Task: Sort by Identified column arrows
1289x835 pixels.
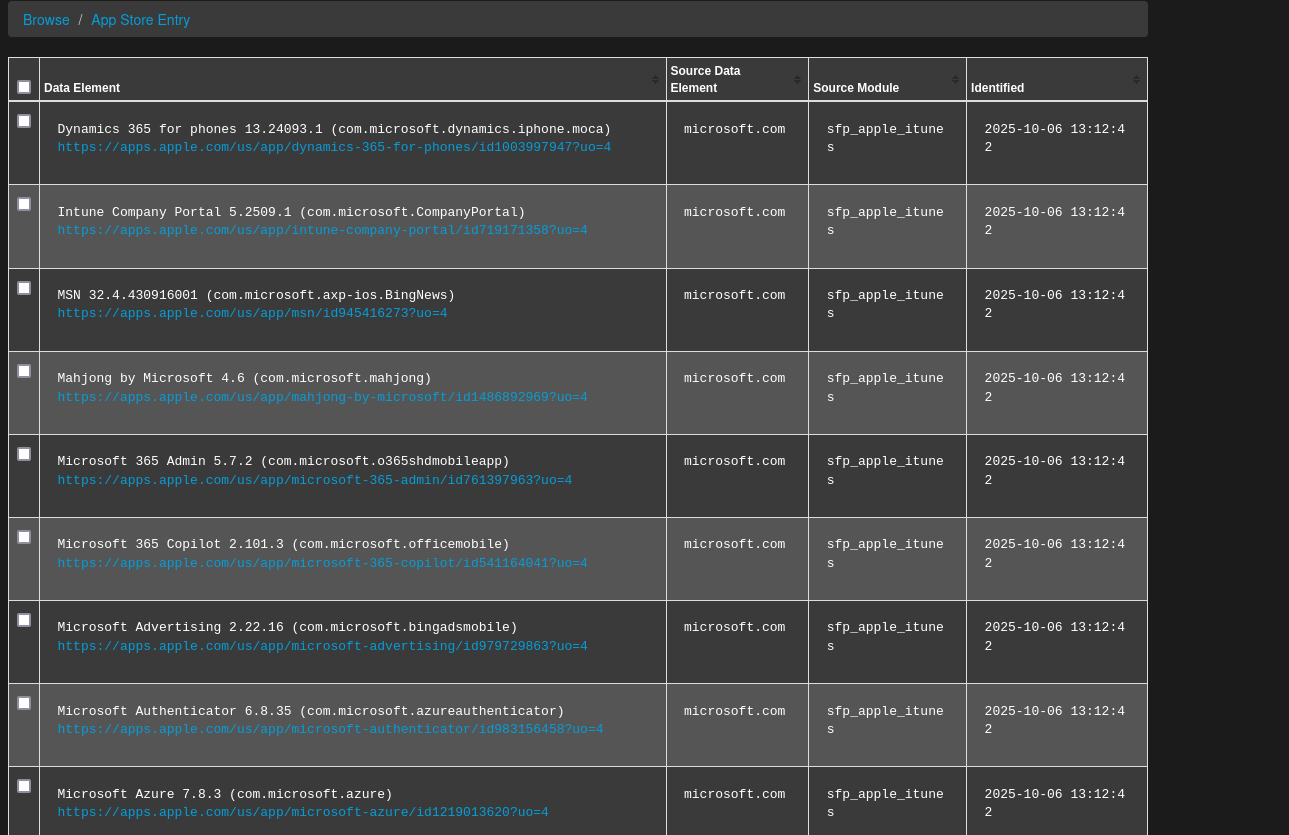Action: (1136, 79)
